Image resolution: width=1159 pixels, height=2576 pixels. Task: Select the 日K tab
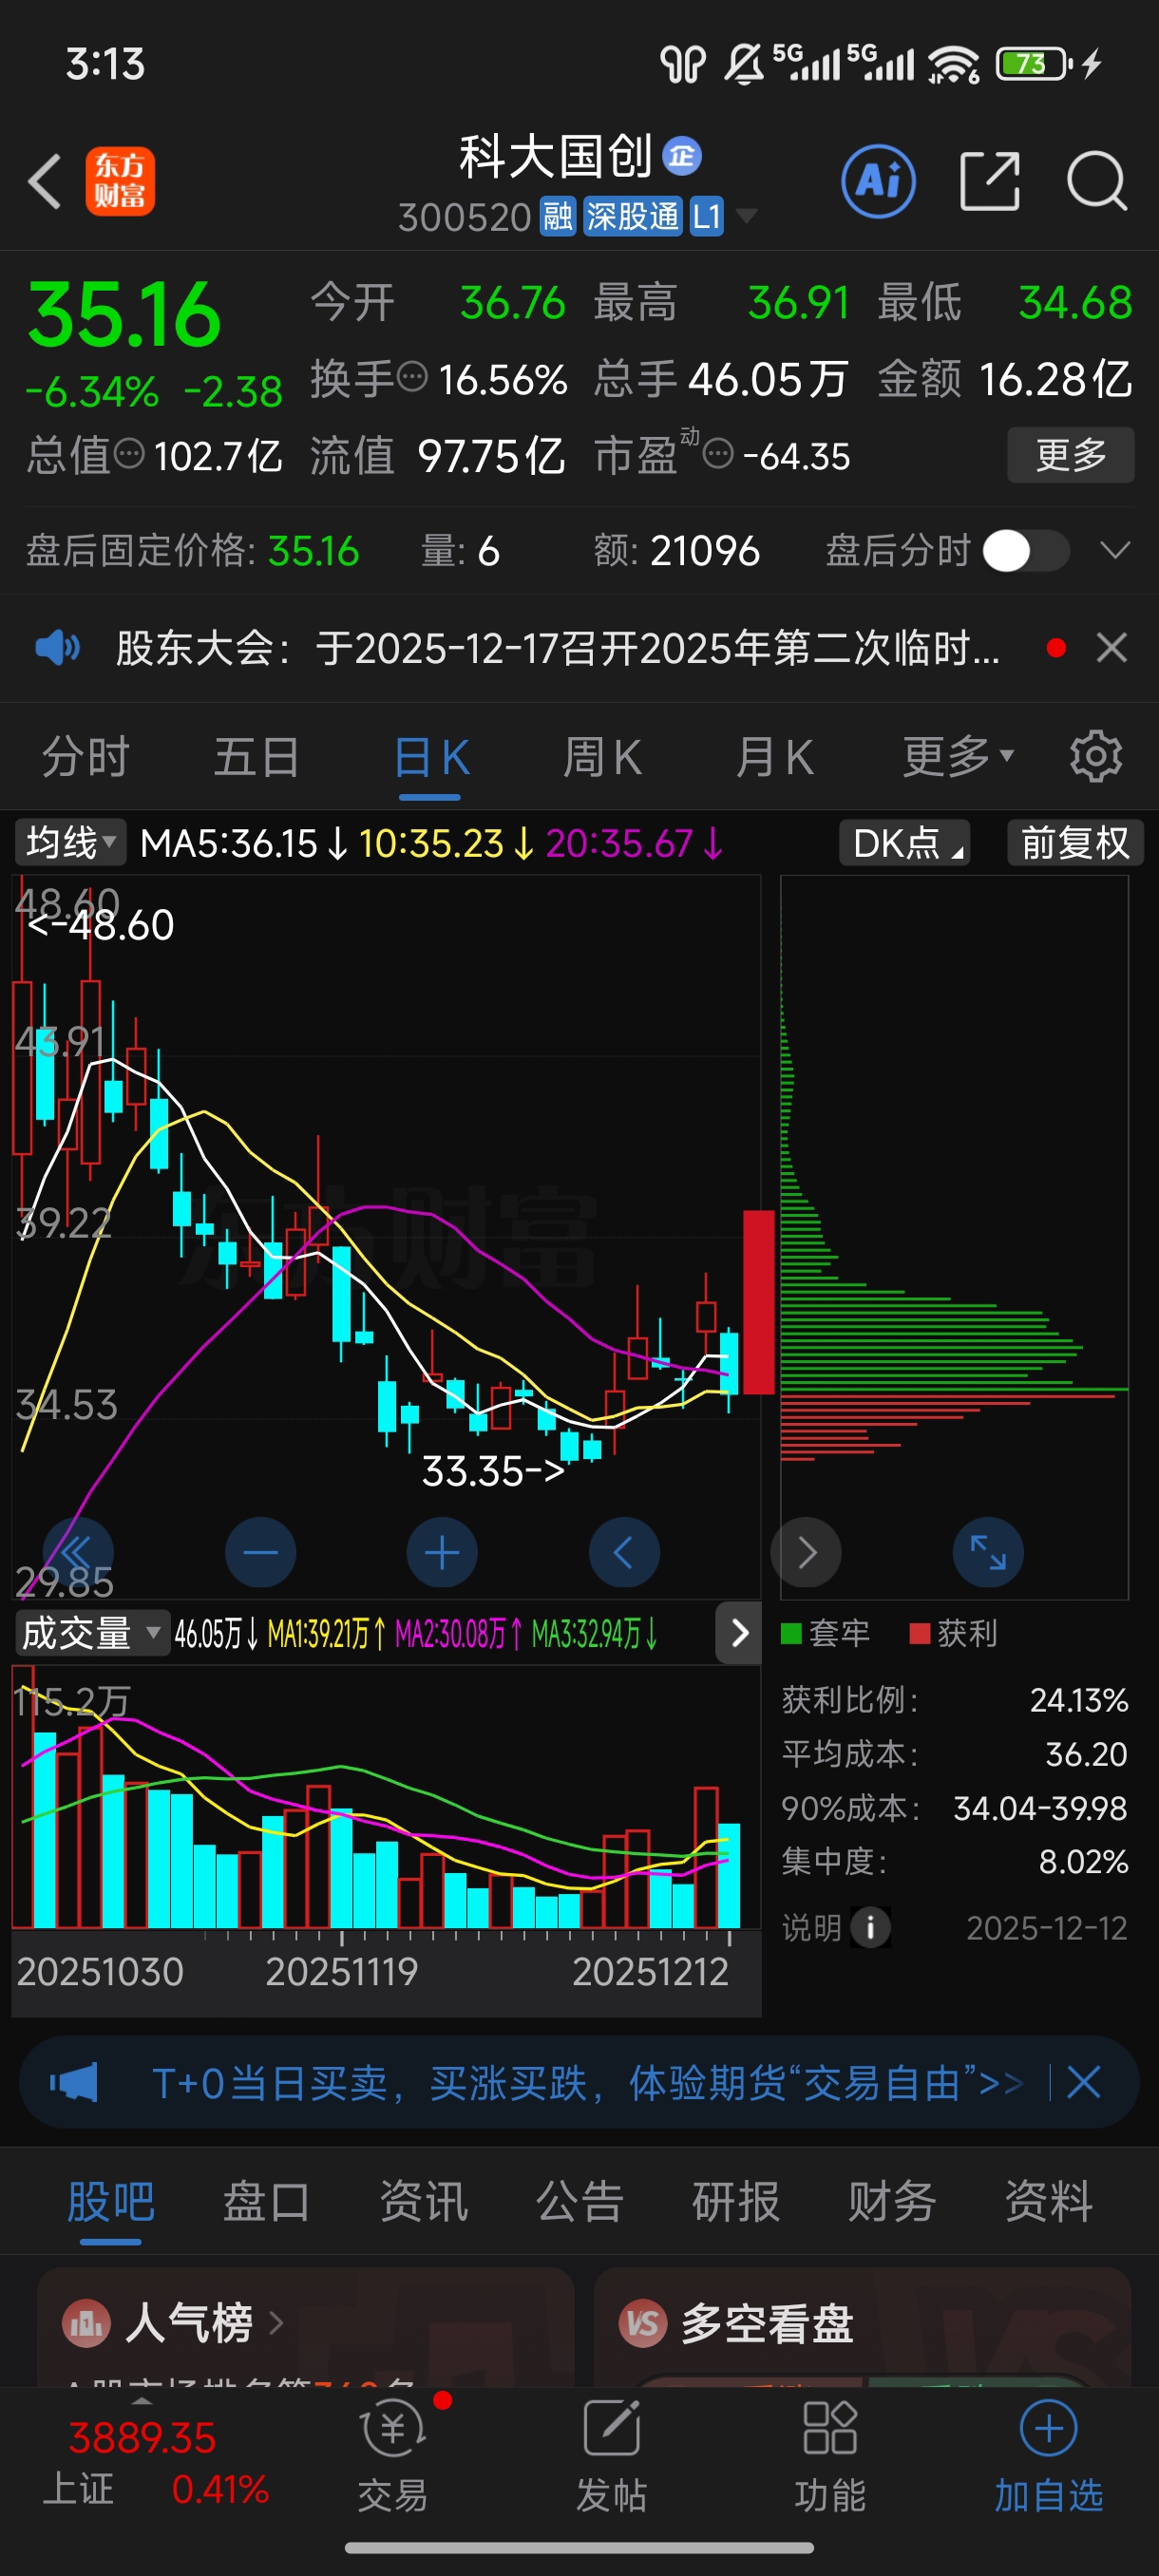click(431, 757)
